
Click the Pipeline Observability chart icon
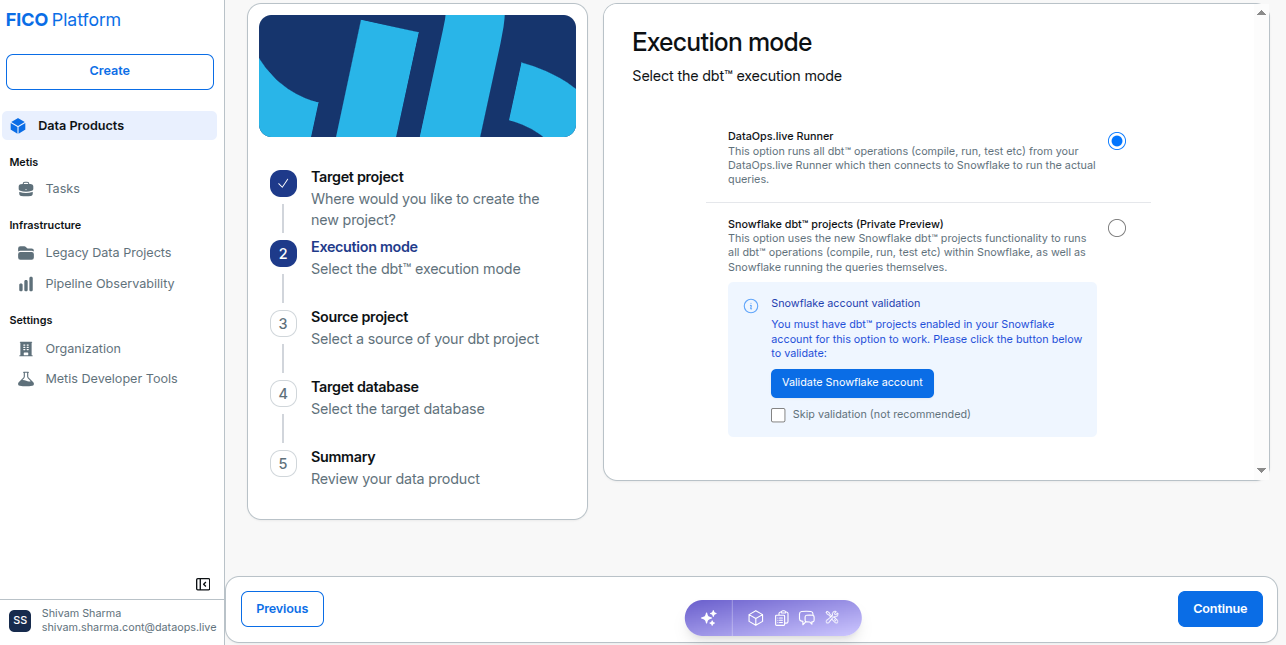[x=26, y=284]
